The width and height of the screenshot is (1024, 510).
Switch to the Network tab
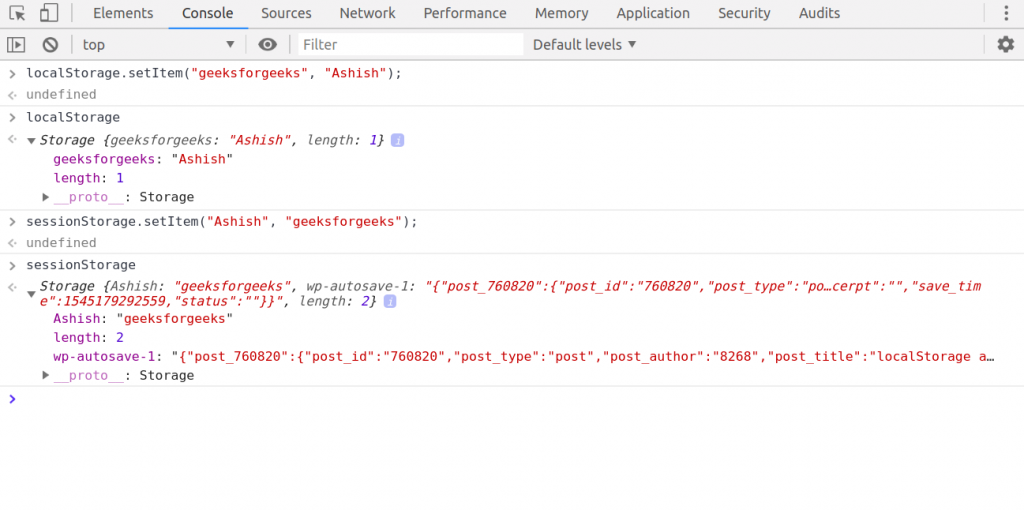click(x=367, y=14)
